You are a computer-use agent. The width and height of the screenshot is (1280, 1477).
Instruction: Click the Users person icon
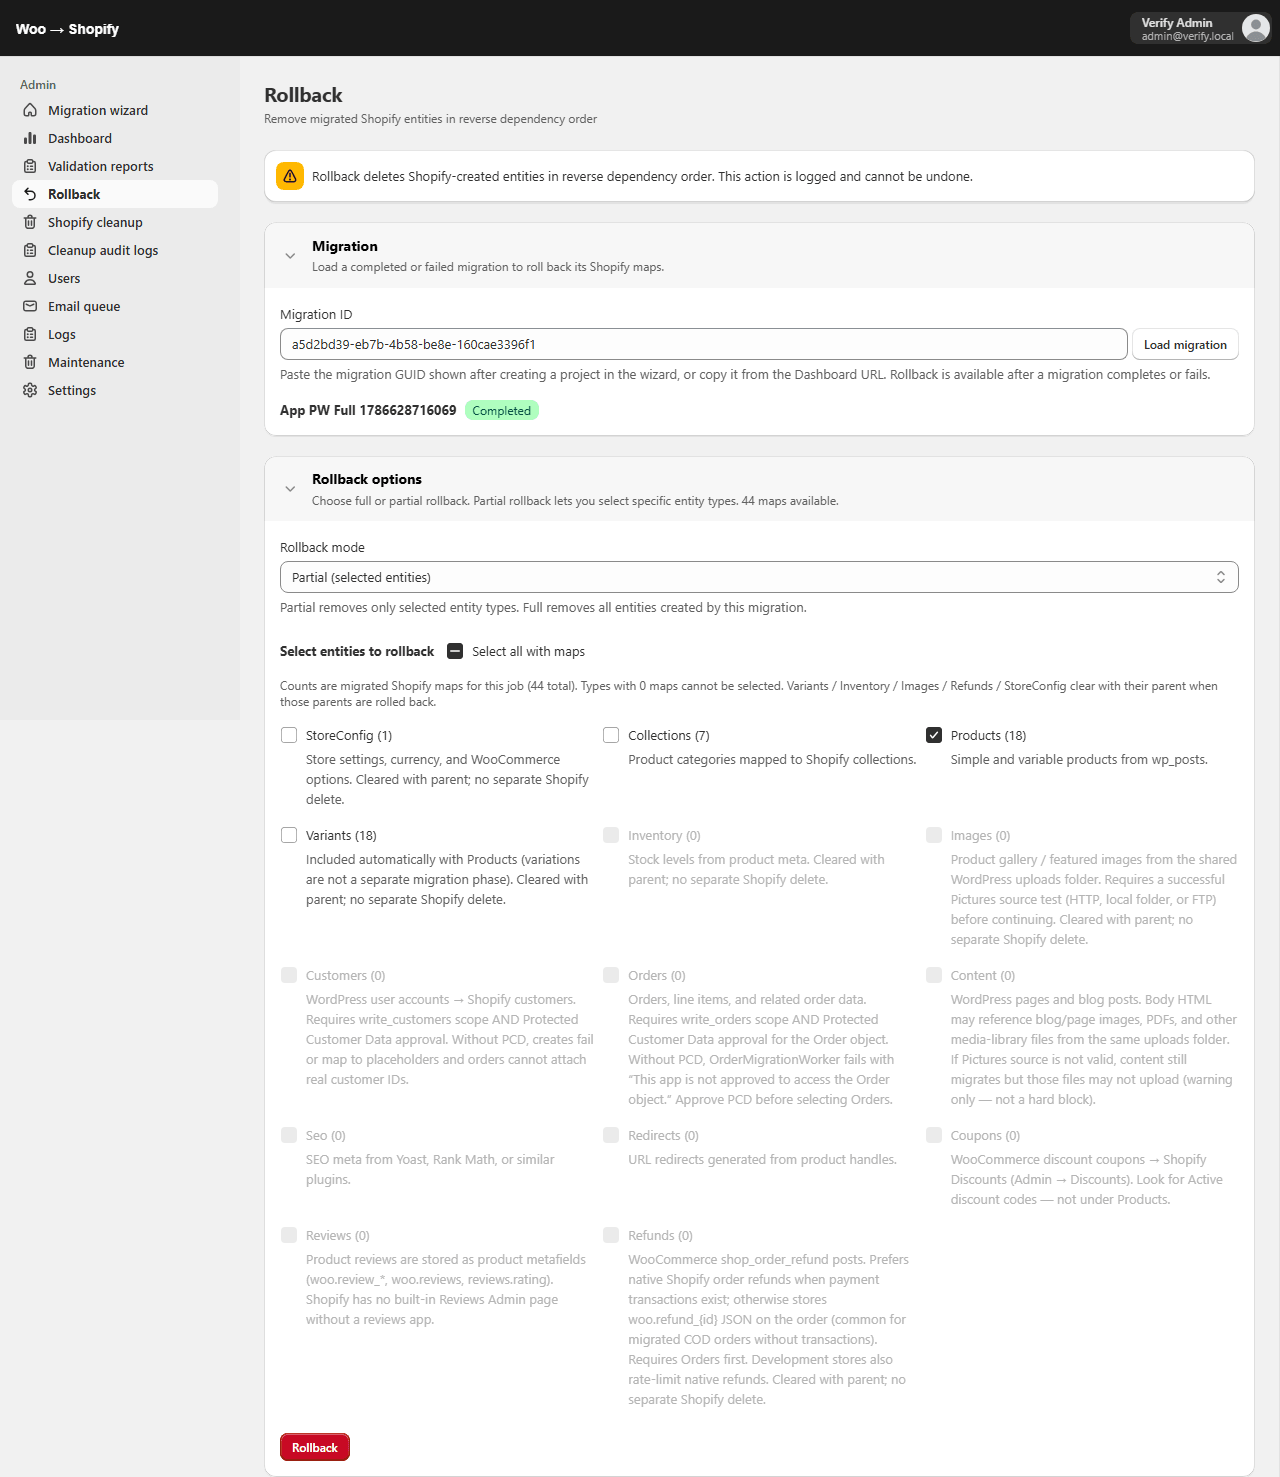coord(30,278)
